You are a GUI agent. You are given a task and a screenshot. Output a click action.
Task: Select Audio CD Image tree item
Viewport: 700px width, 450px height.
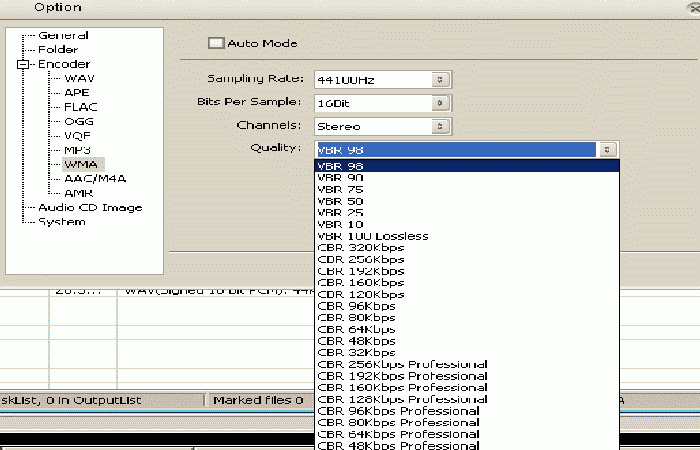90,207
